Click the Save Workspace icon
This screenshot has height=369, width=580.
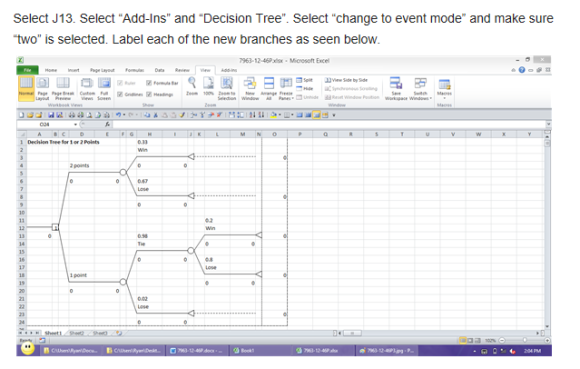[x=396, y=89]
